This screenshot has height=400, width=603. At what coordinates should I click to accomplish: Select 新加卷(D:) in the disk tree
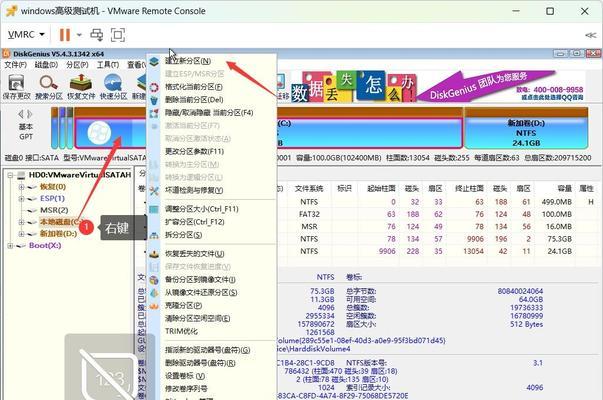[58, 234]
